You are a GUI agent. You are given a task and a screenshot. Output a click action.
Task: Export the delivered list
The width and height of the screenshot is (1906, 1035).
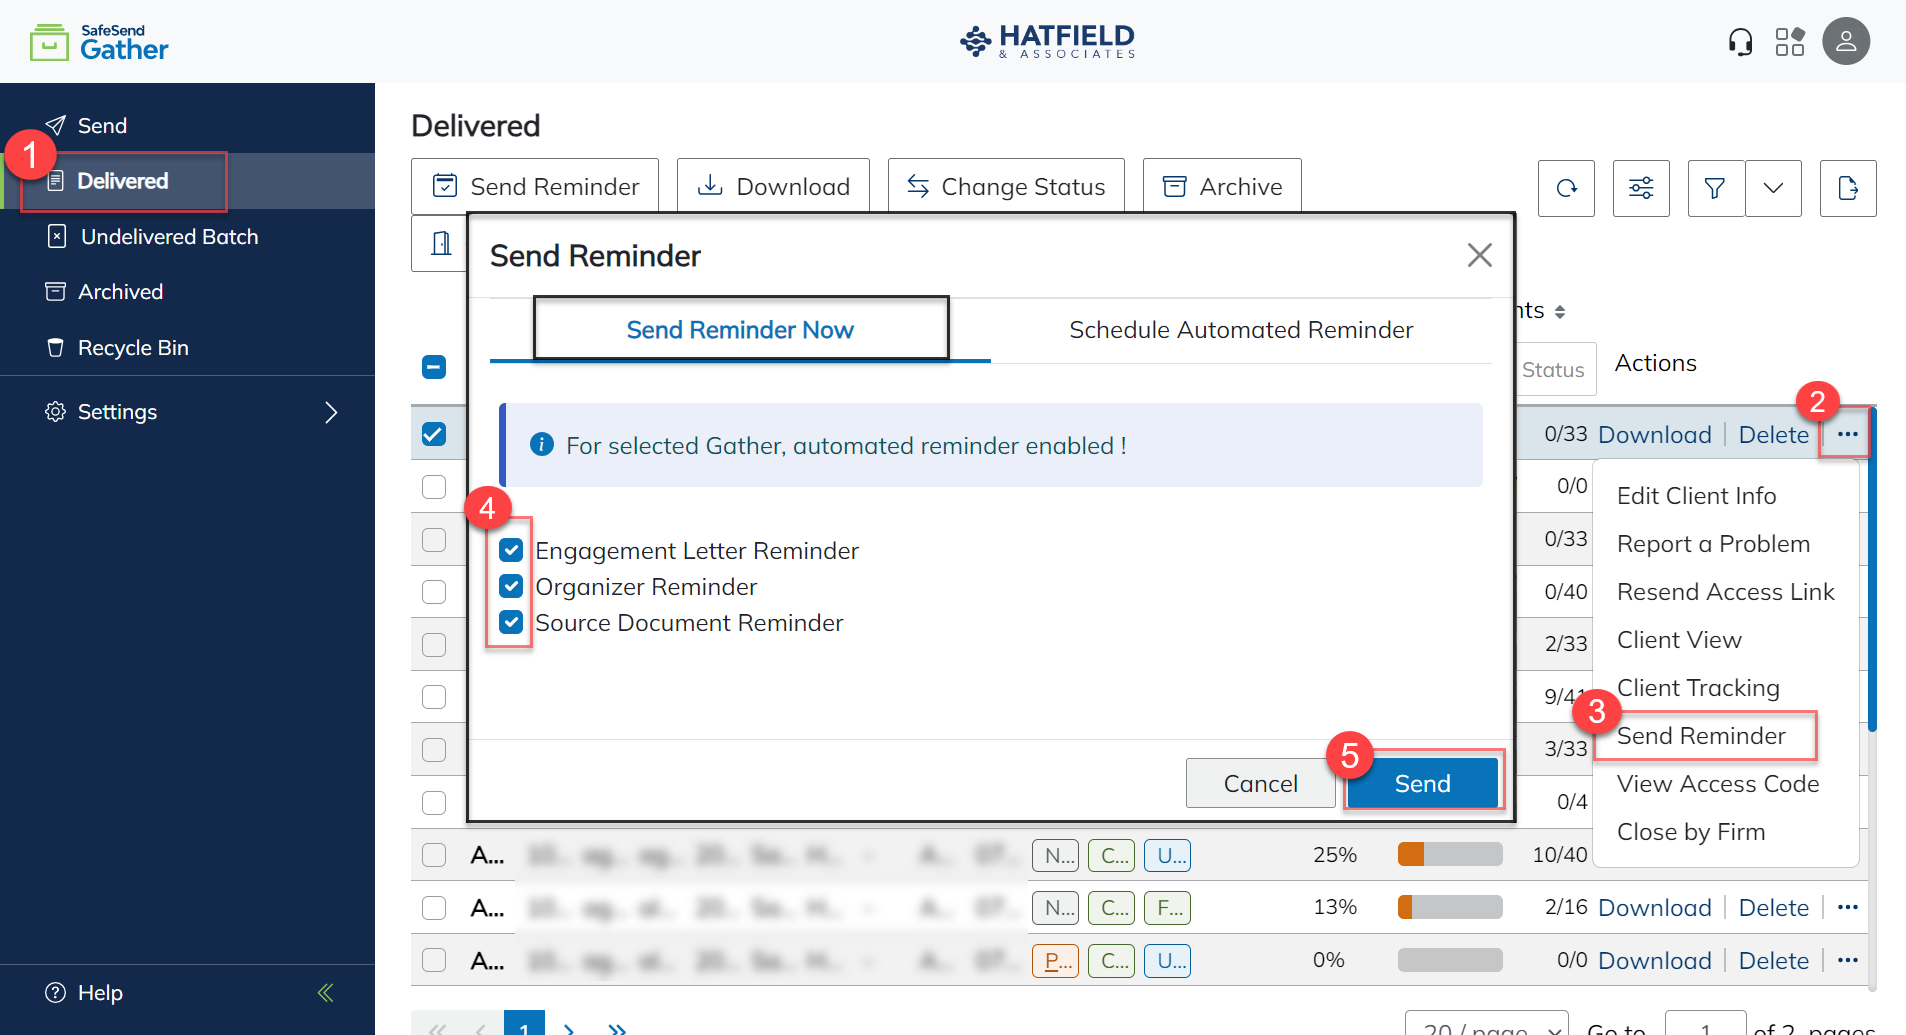(1848, 188)
